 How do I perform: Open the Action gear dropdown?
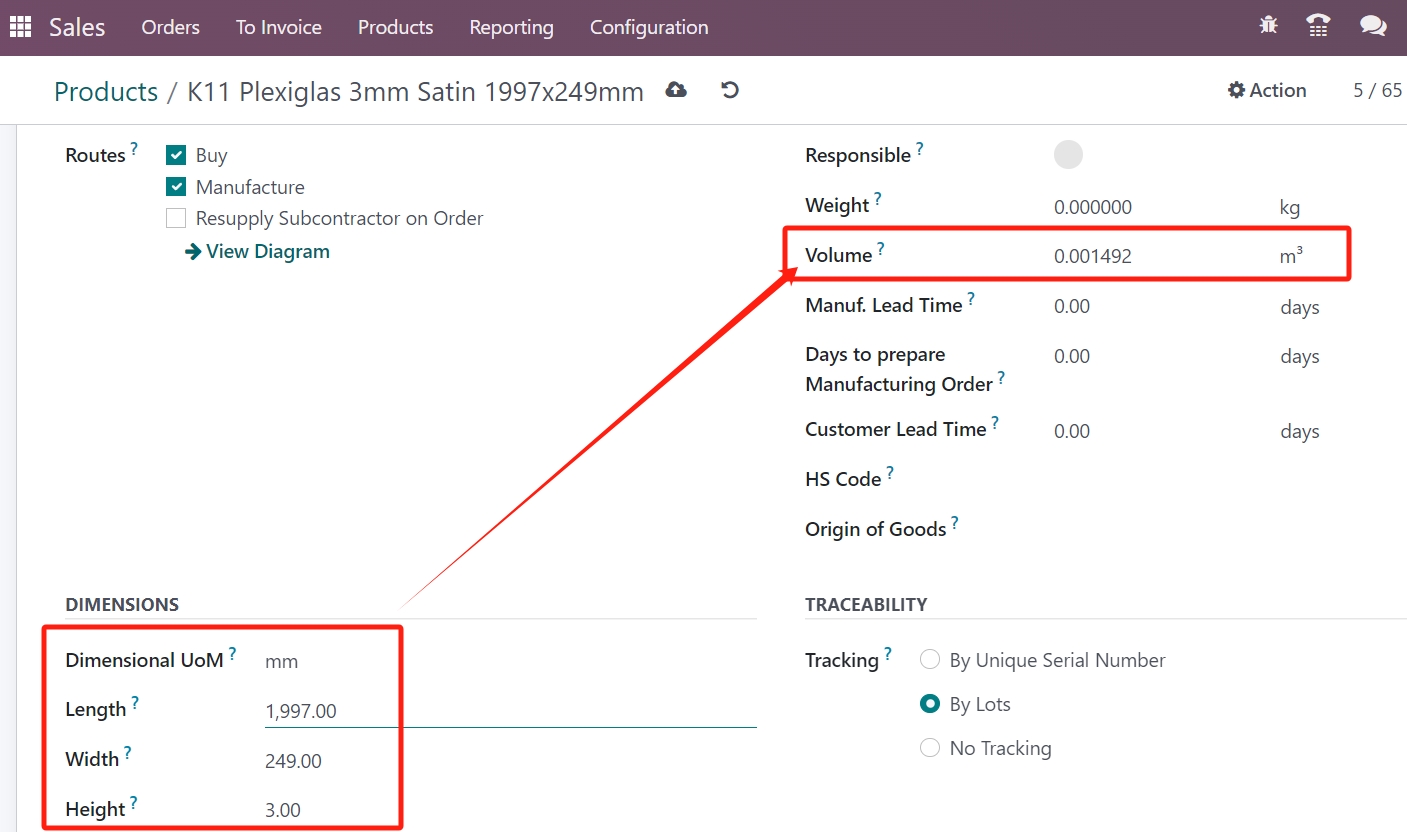click(x=1267, y=90)
